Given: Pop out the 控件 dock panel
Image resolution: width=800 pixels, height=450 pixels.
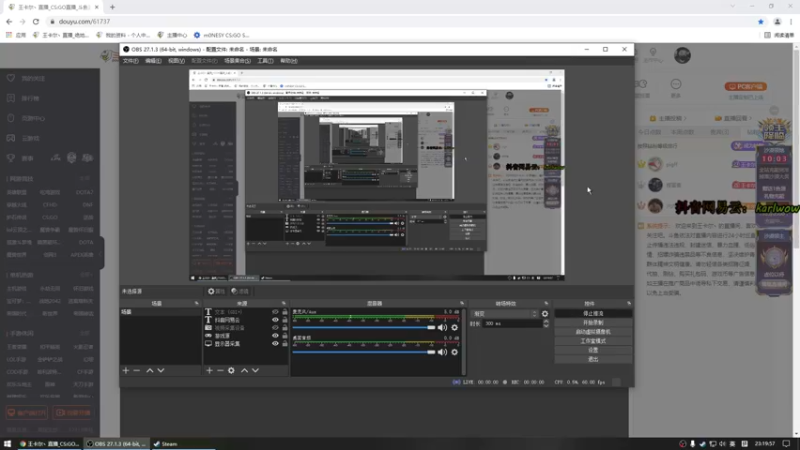Looking at the screenshot, I should coord(629,303).
